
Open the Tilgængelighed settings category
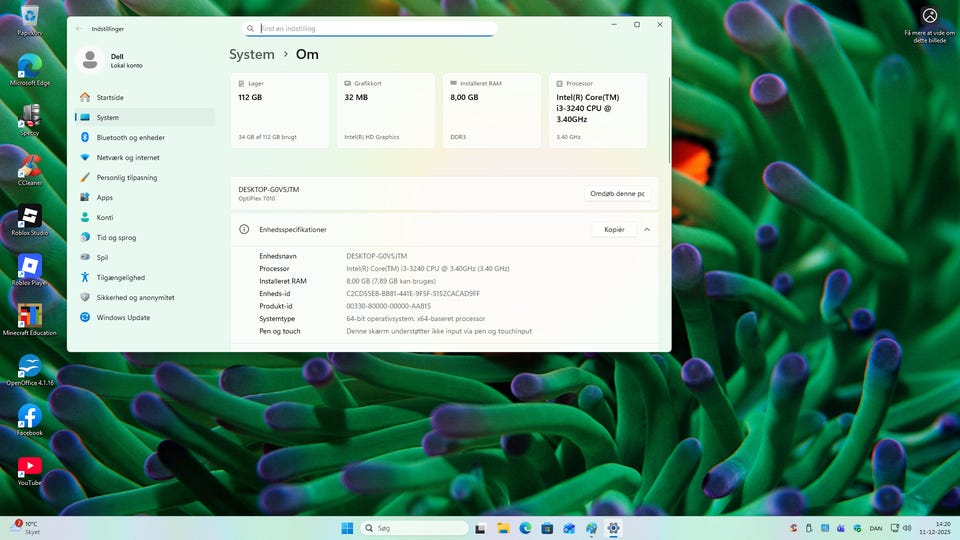click(120, 278)
